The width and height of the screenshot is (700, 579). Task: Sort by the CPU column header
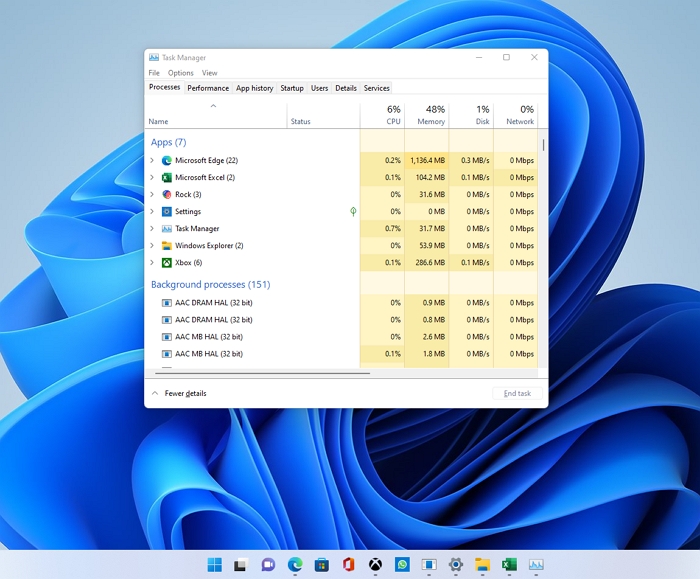[x=382, y=115]
